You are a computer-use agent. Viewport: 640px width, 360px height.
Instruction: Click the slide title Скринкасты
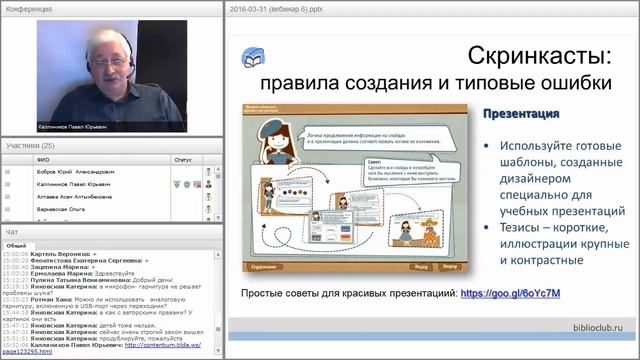[x=540, y=56]
